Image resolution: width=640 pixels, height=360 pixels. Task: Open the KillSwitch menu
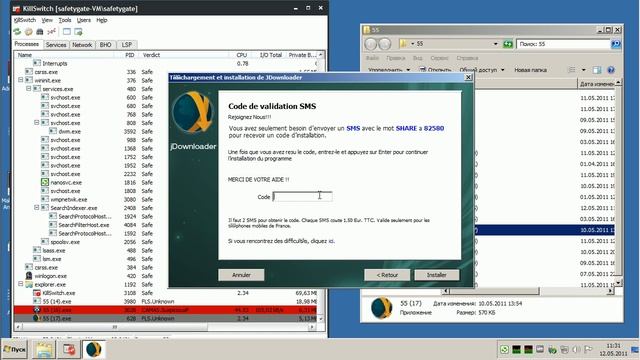(25, 20)
